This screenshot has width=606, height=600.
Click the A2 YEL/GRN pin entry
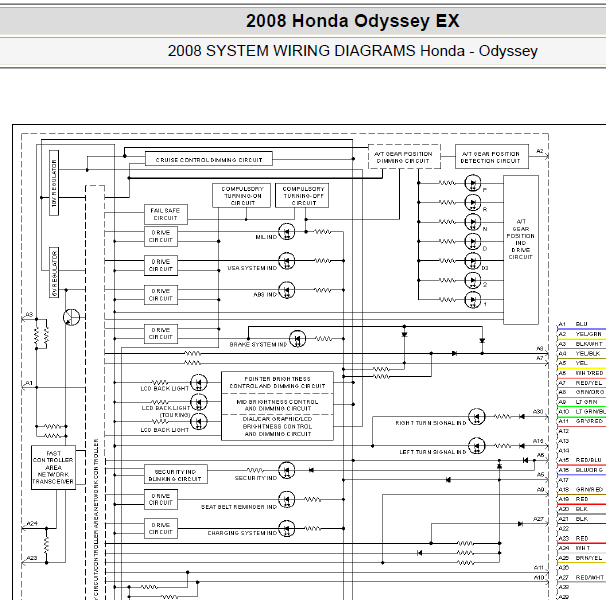(x=582, y=334)
